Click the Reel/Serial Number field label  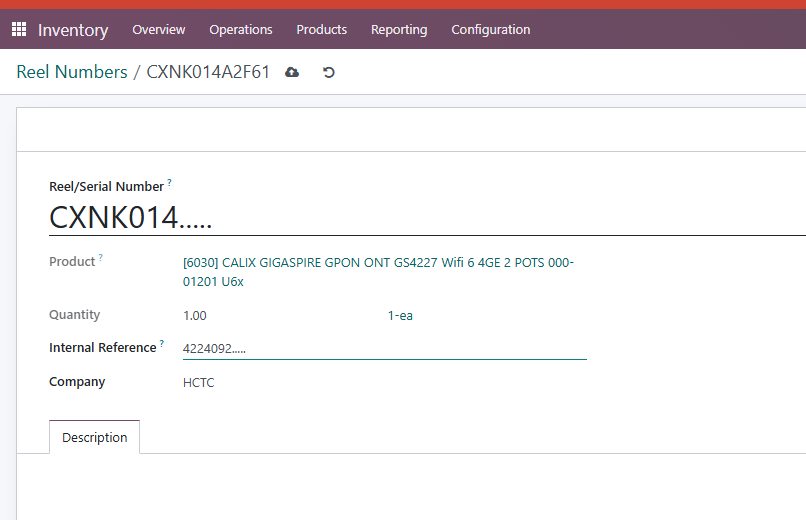coord(106,187)
